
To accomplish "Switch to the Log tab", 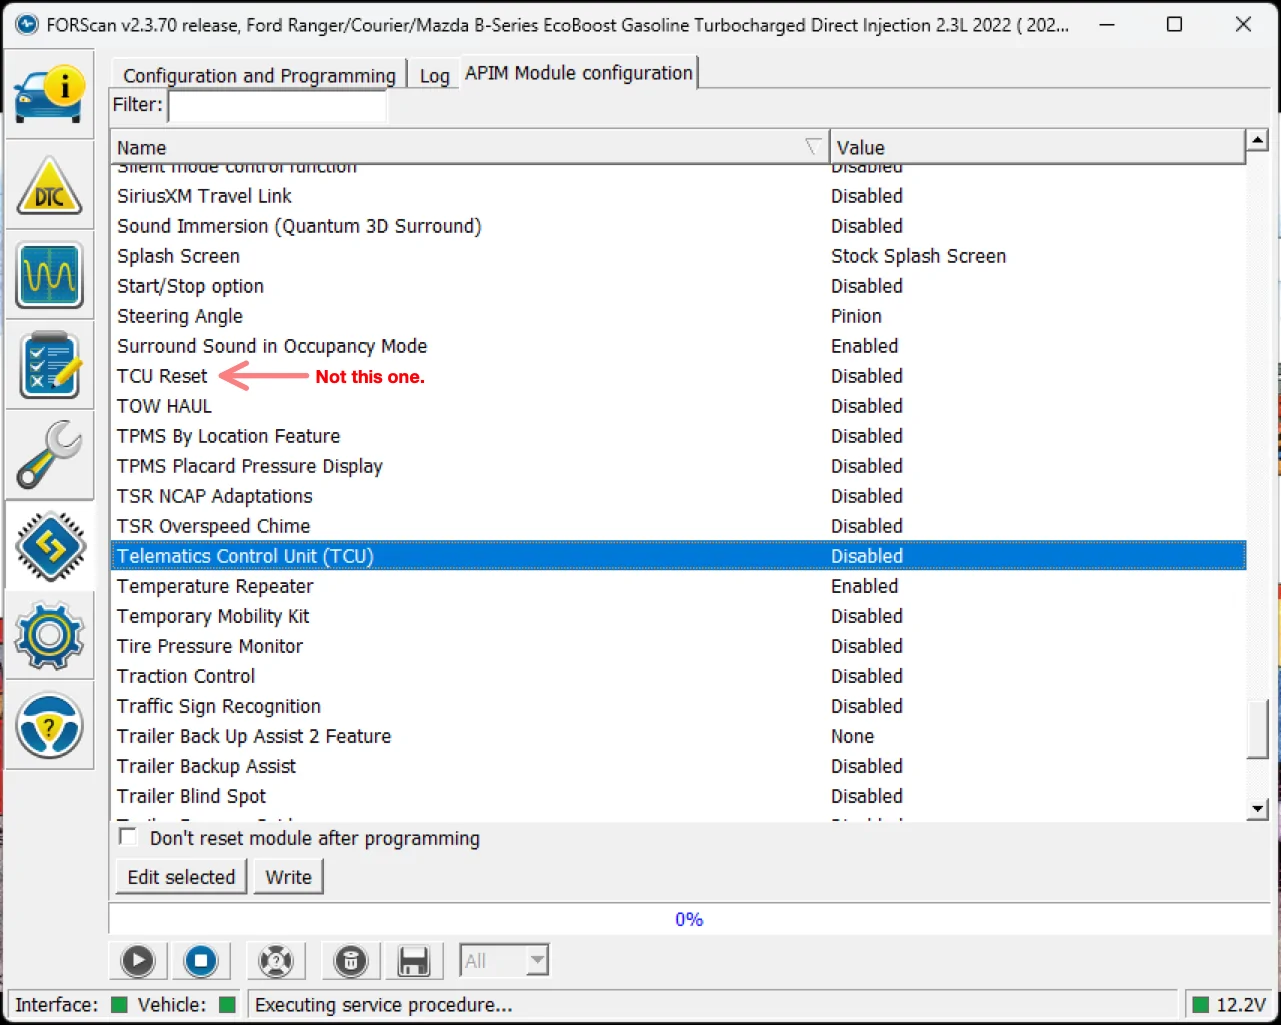I will (434, 75).
